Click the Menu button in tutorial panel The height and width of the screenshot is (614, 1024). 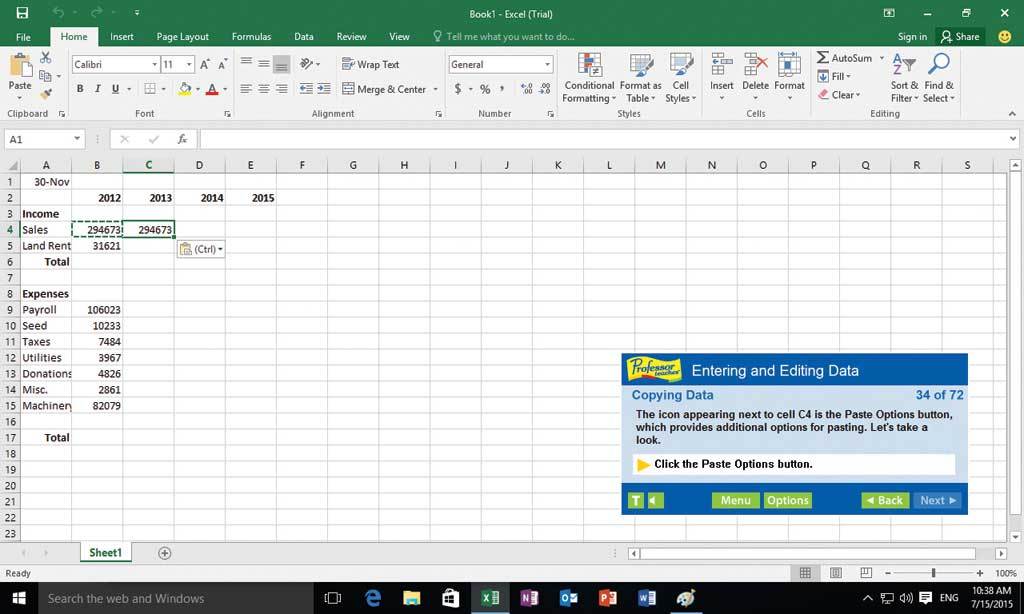[735, 500]
